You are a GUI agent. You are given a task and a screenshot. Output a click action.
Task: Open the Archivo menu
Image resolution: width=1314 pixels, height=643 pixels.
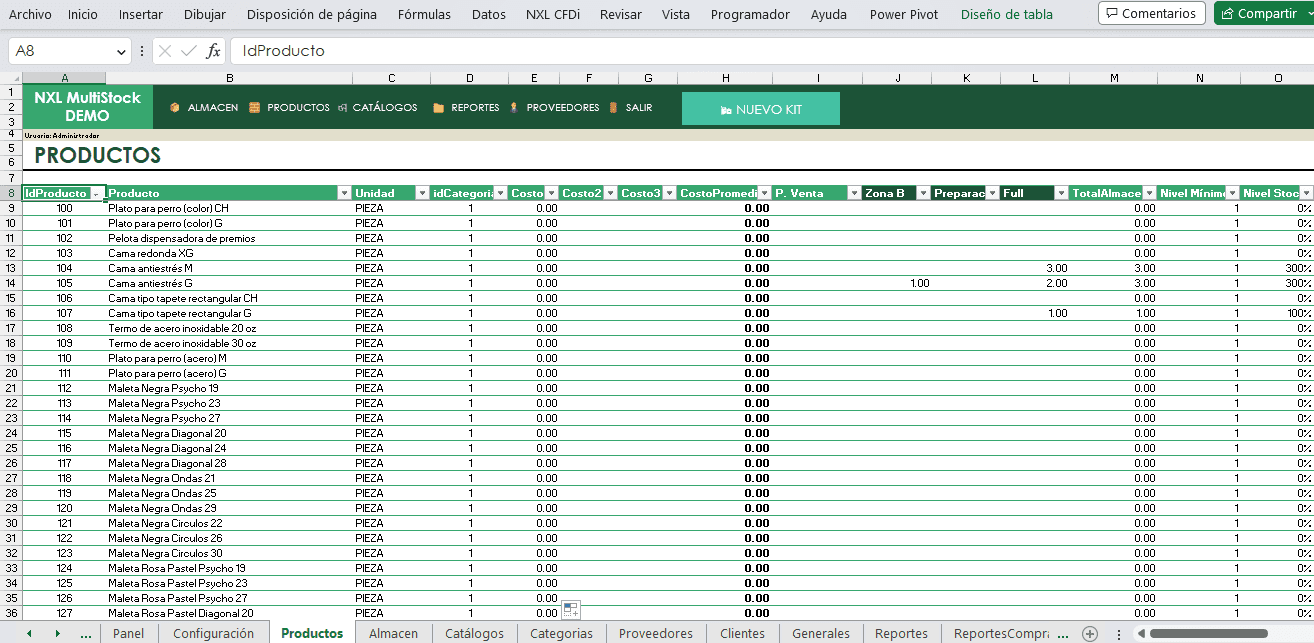click(x=30, y=14)
